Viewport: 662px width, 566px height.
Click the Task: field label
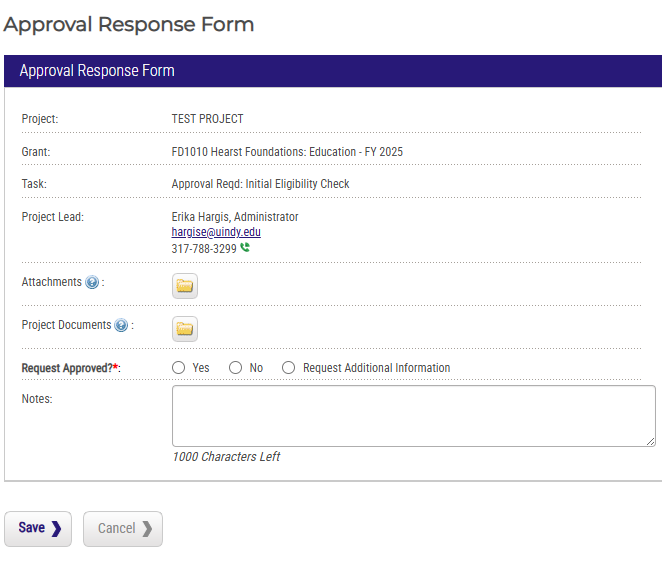[34, 184]
